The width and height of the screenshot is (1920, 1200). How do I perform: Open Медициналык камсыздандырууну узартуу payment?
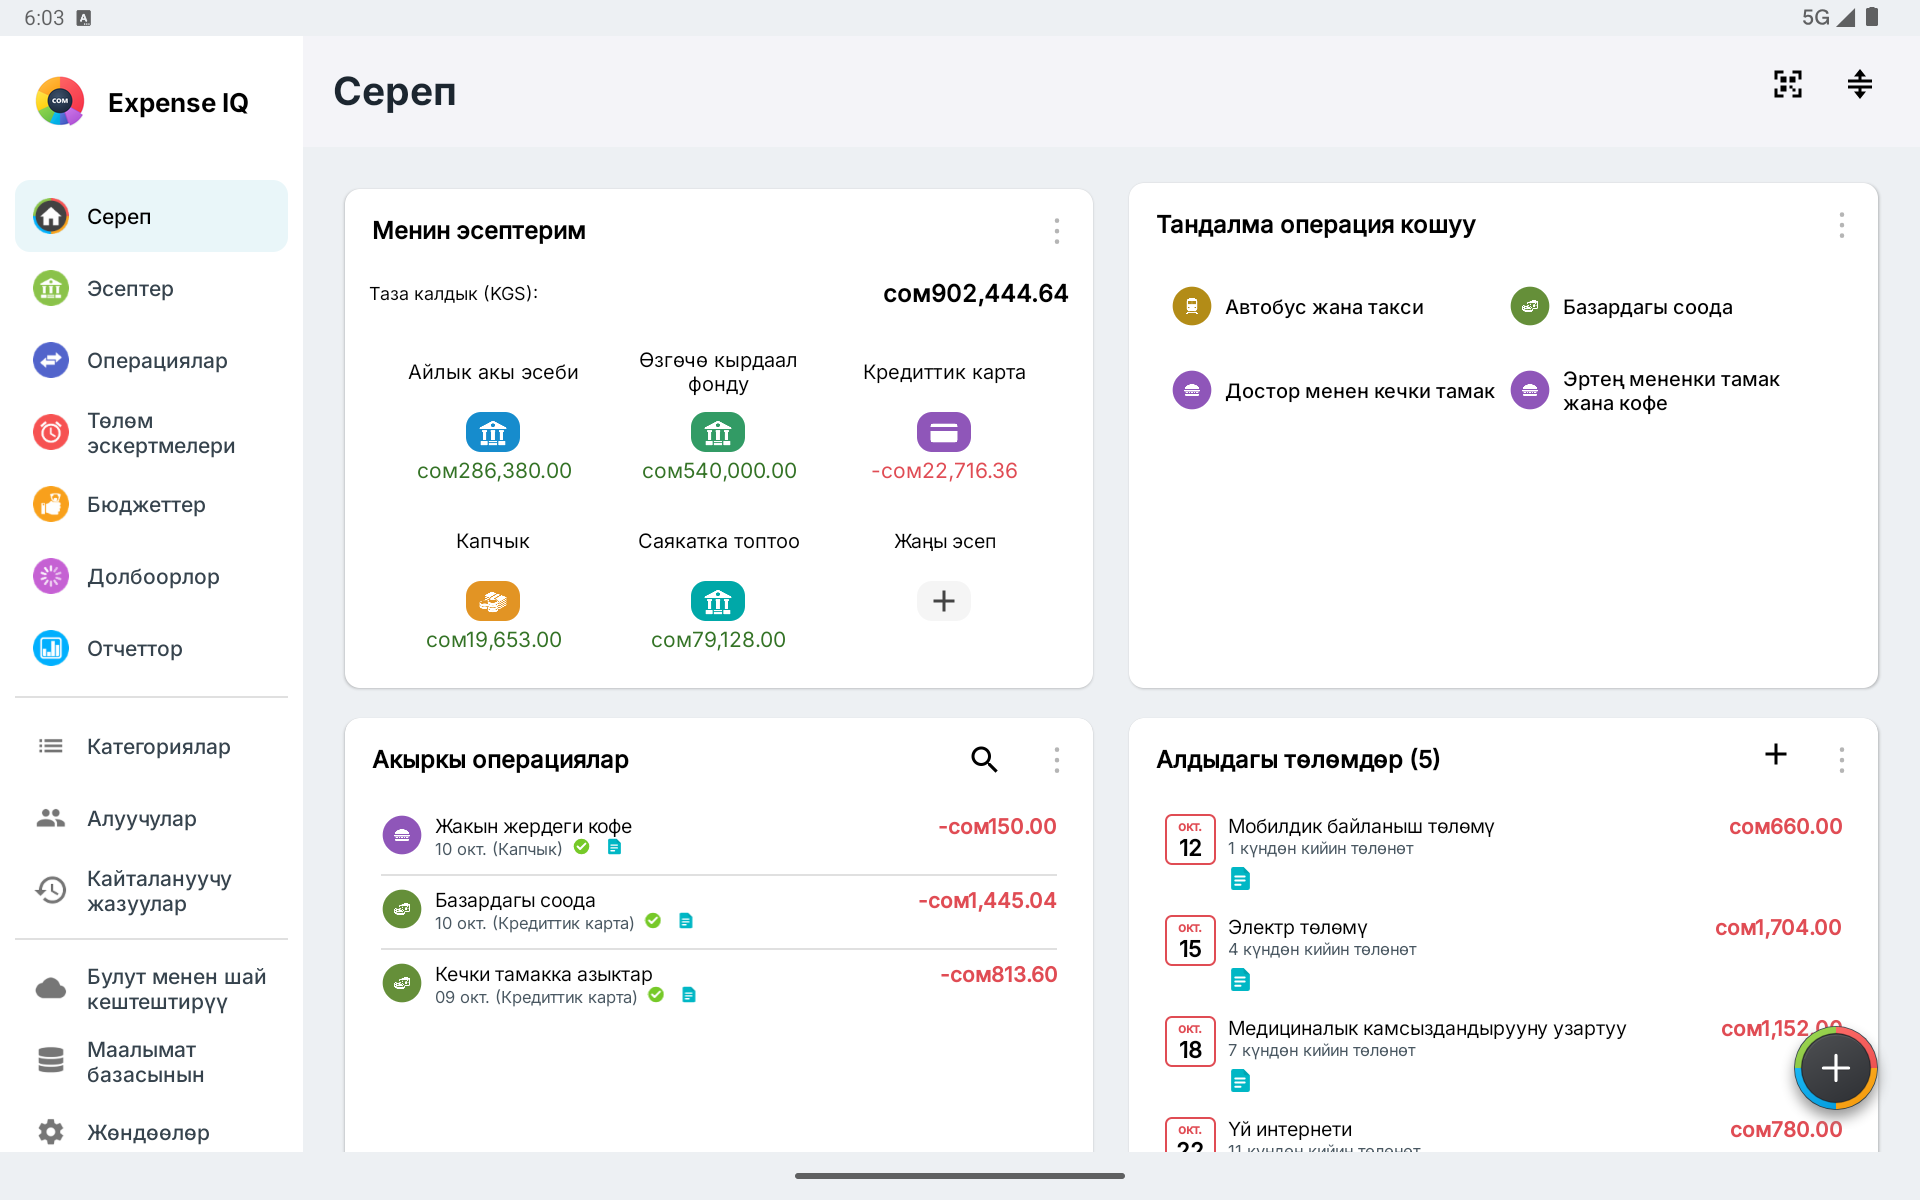click(1503, 1055)
